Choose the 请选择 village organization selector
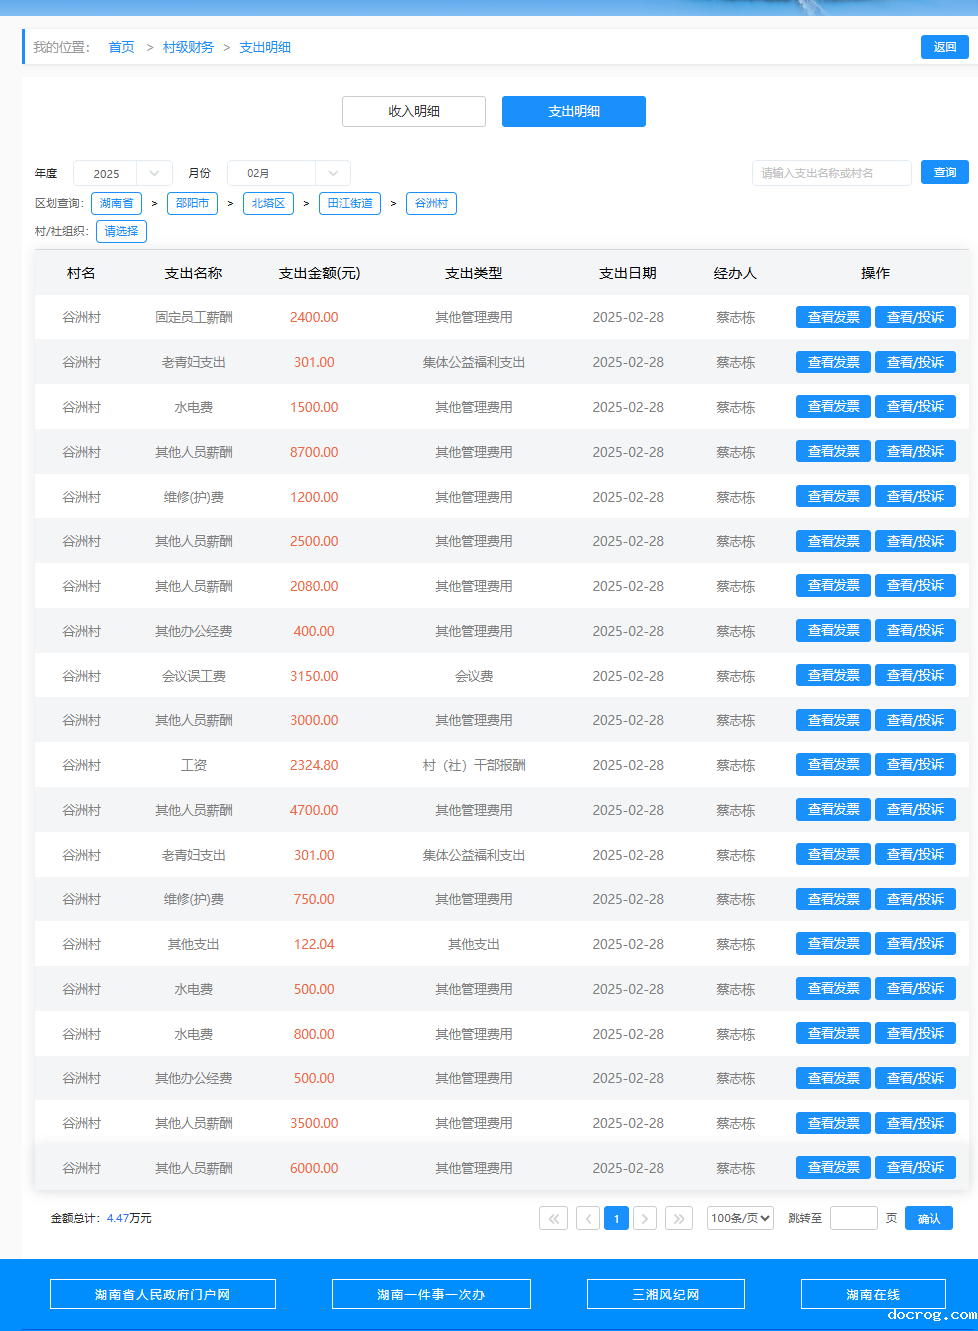 pos(122,231)
